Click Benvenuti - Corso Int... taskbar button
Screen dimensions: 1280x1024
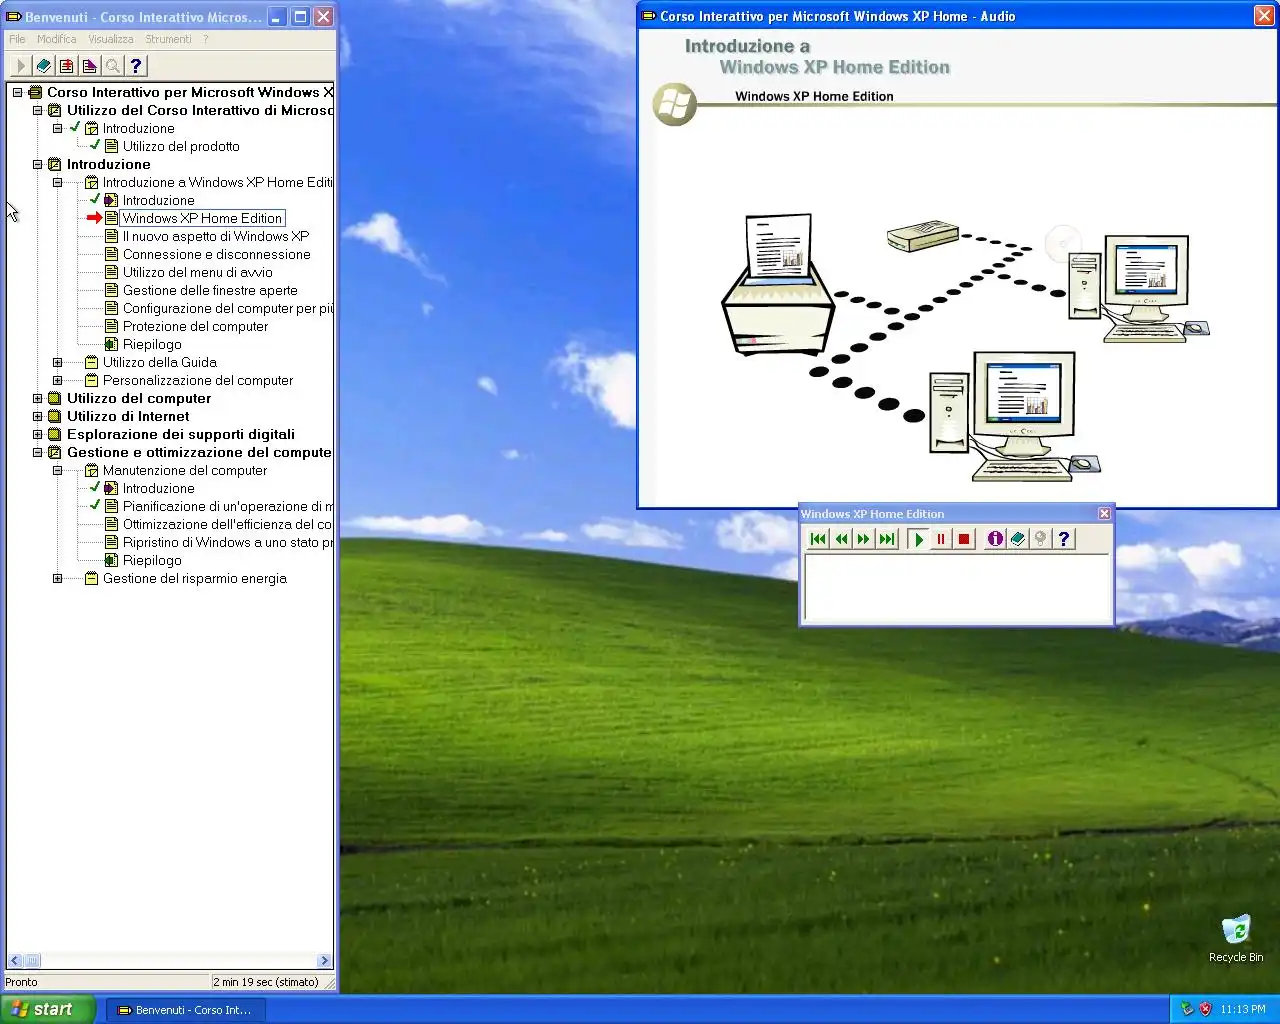pyautogui.click(x=185, y=1010)
